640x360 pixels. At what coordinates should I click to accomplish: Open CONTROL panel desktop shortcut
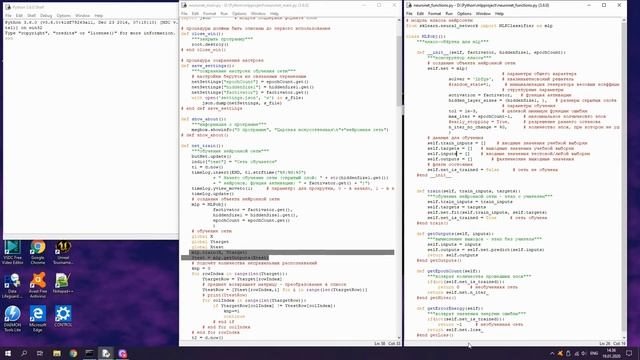pyautogui.click(x=63, y=316)
